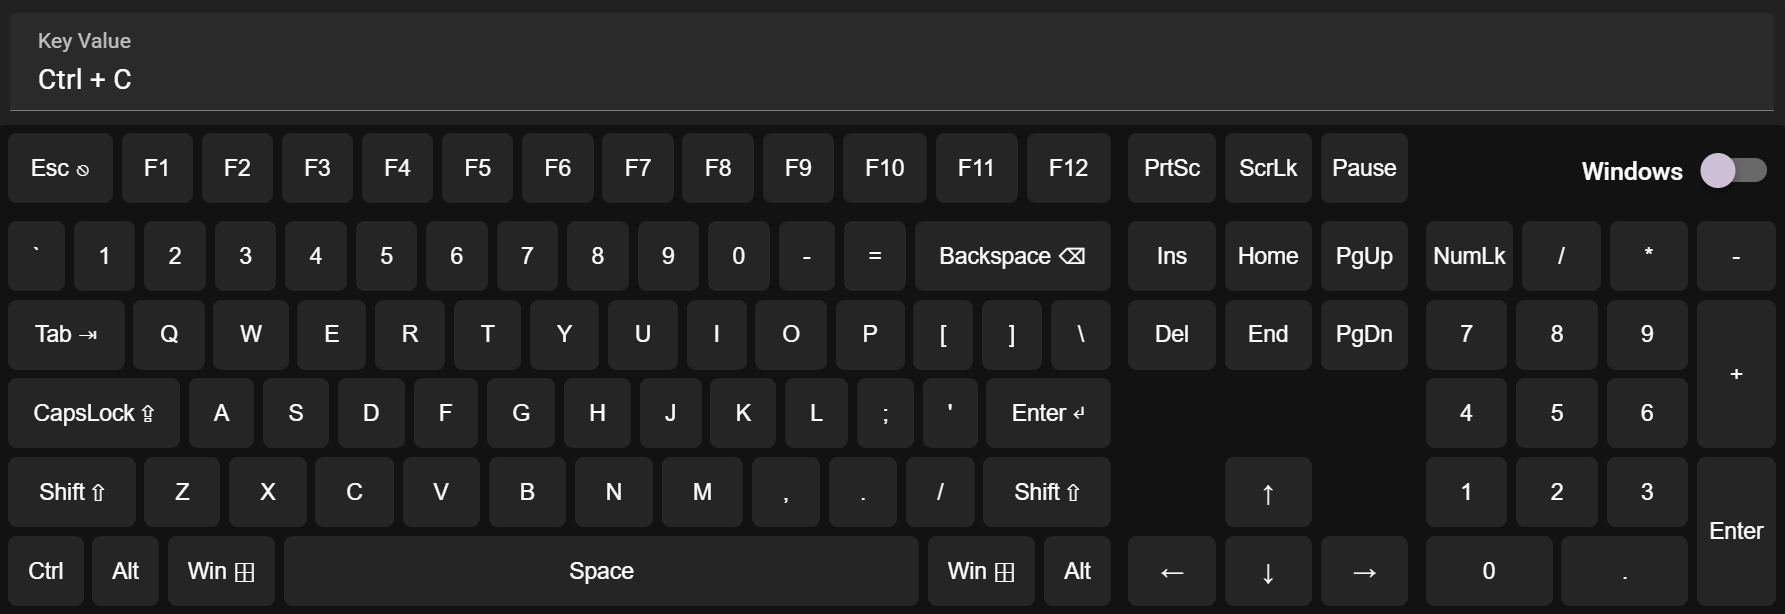Click the CapsLock key
Screen dimensions: 1785x614
click(x=94, y=413)
